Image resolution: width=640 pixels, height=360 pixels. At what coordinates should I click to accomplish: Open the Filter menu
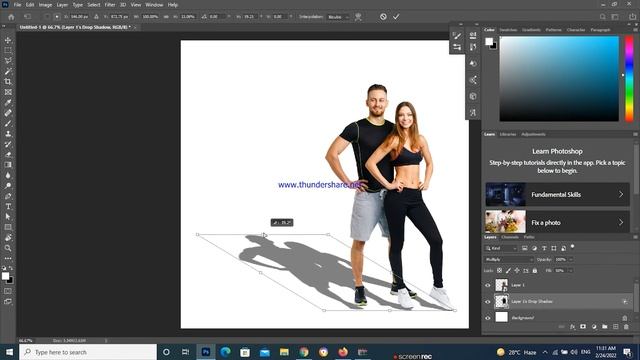tap(110, 5)
